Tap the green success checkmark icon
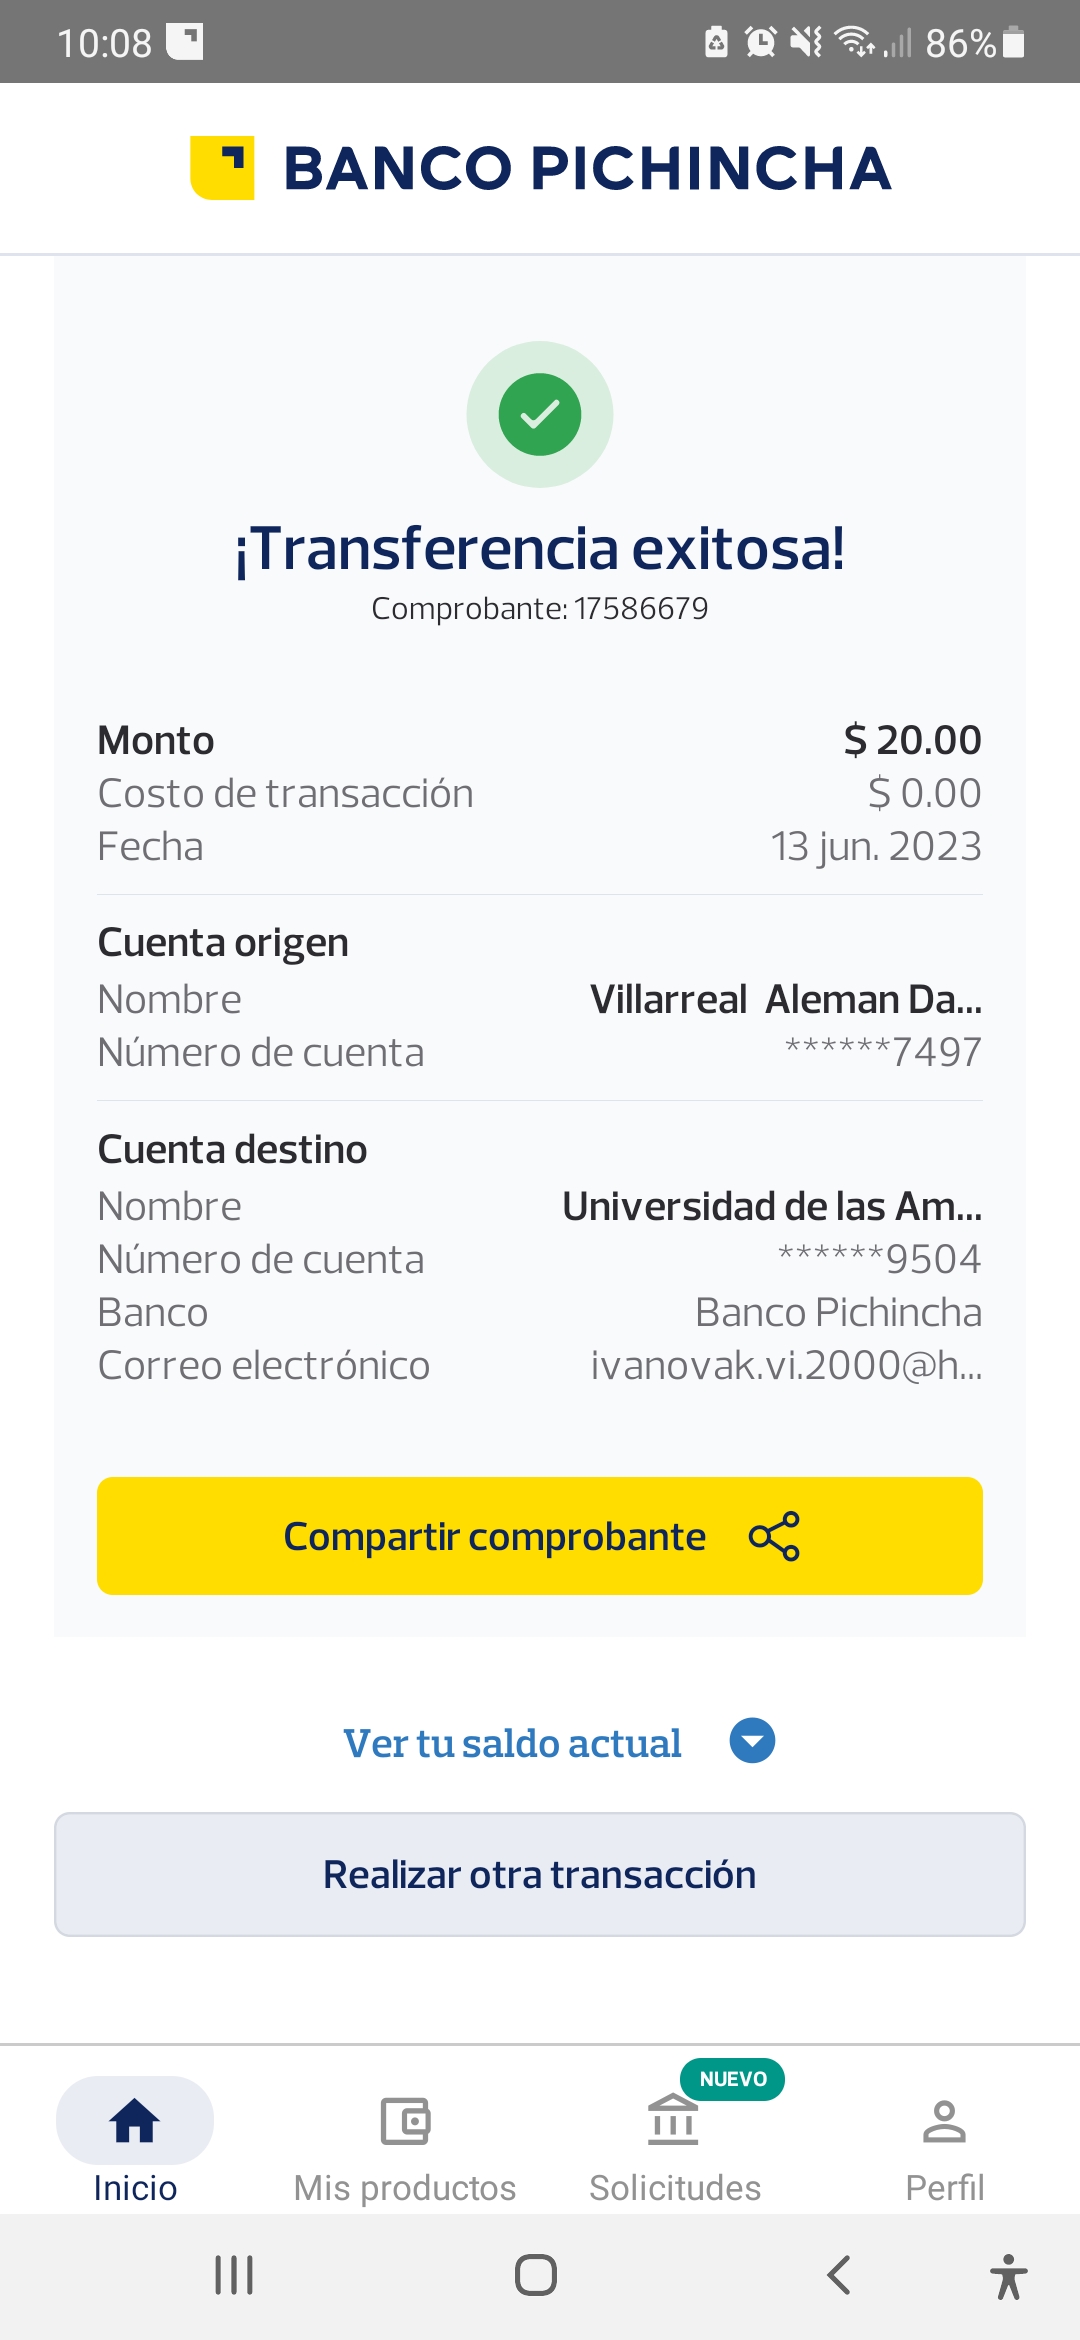The image size is (1080, 2340). pyautogui.click(x=540, y=414)
